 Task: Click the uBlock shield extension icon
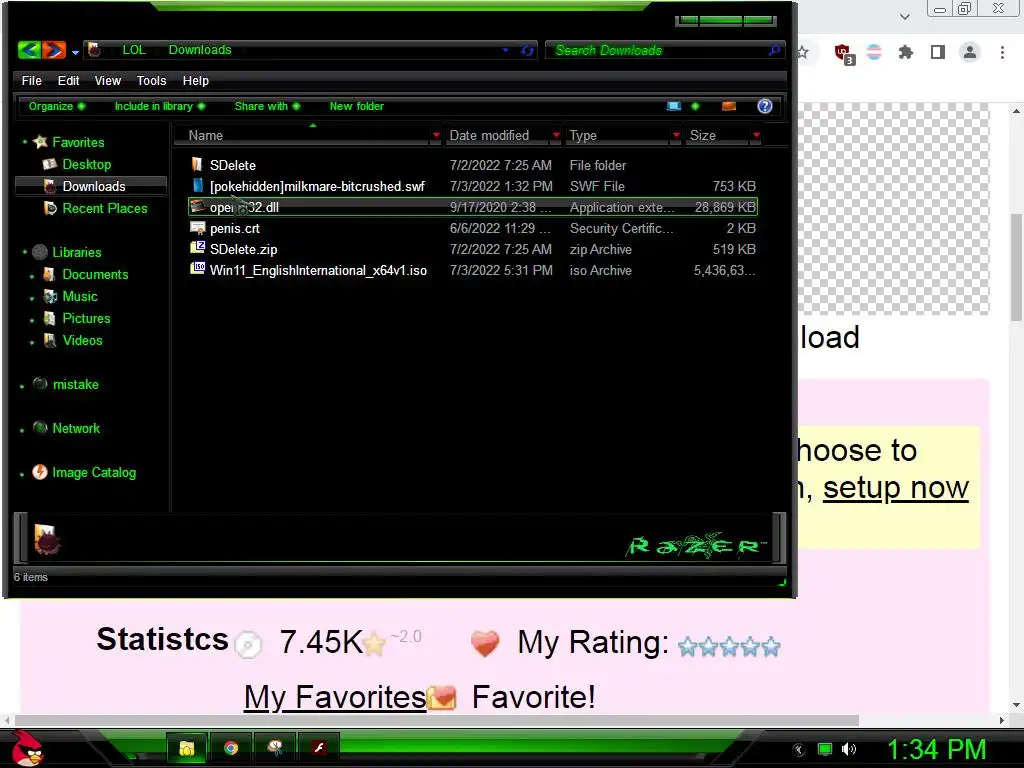coord(844,53)
